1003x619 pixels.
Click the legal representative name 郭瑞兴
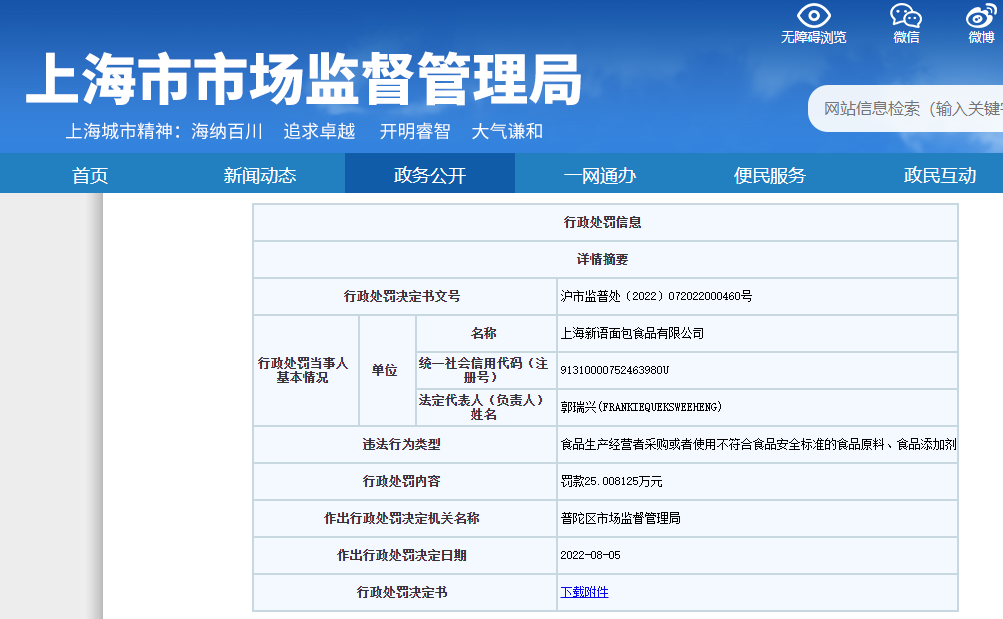641,407
